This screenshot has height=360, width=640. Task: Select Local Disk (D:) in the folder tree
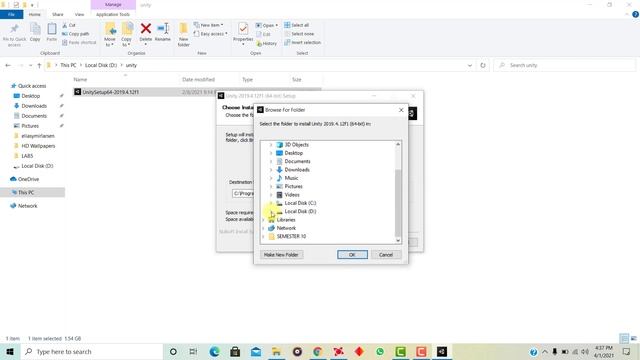[300, 211]
